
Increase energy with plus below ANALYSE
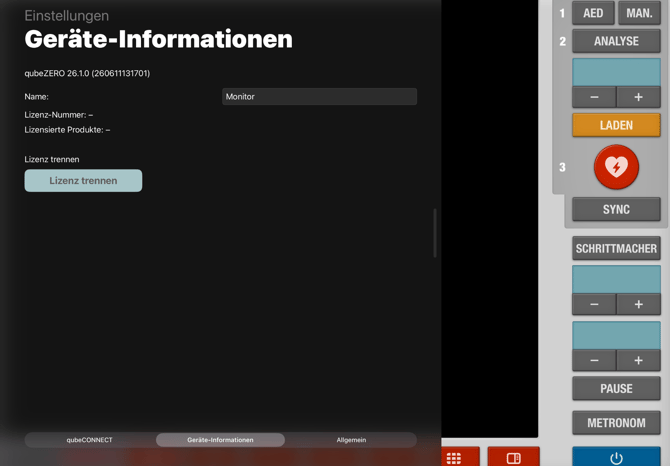[638, 97]
